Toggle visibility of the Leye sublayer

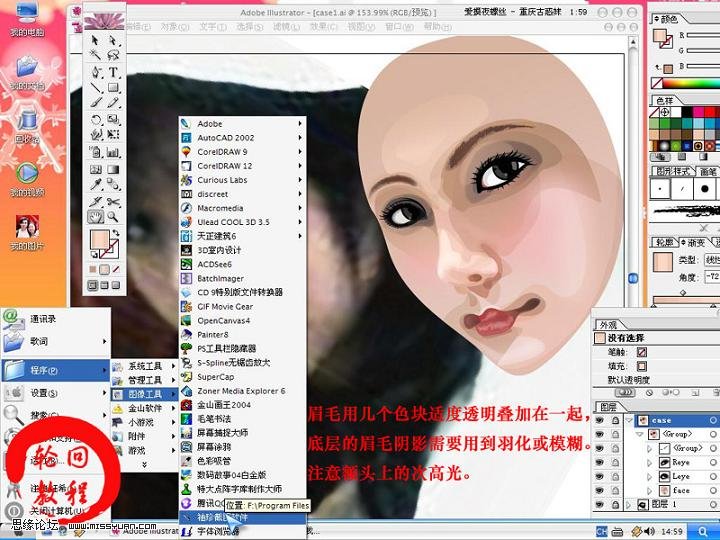599,477
